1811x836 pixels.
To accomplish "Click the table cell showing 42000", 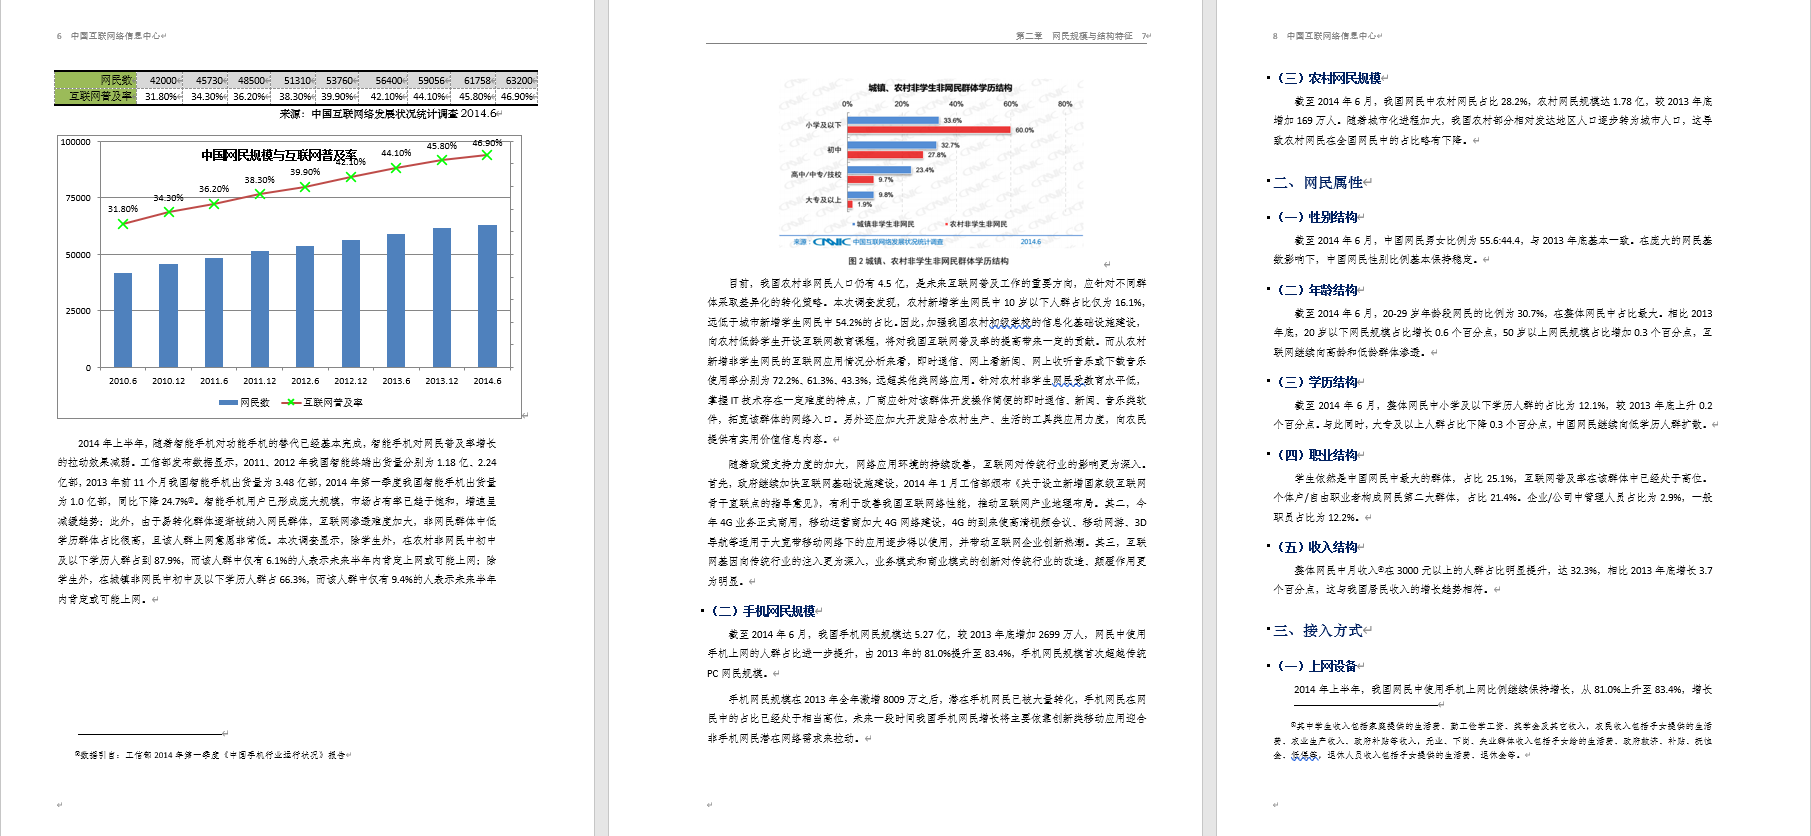I will [161, 80].
